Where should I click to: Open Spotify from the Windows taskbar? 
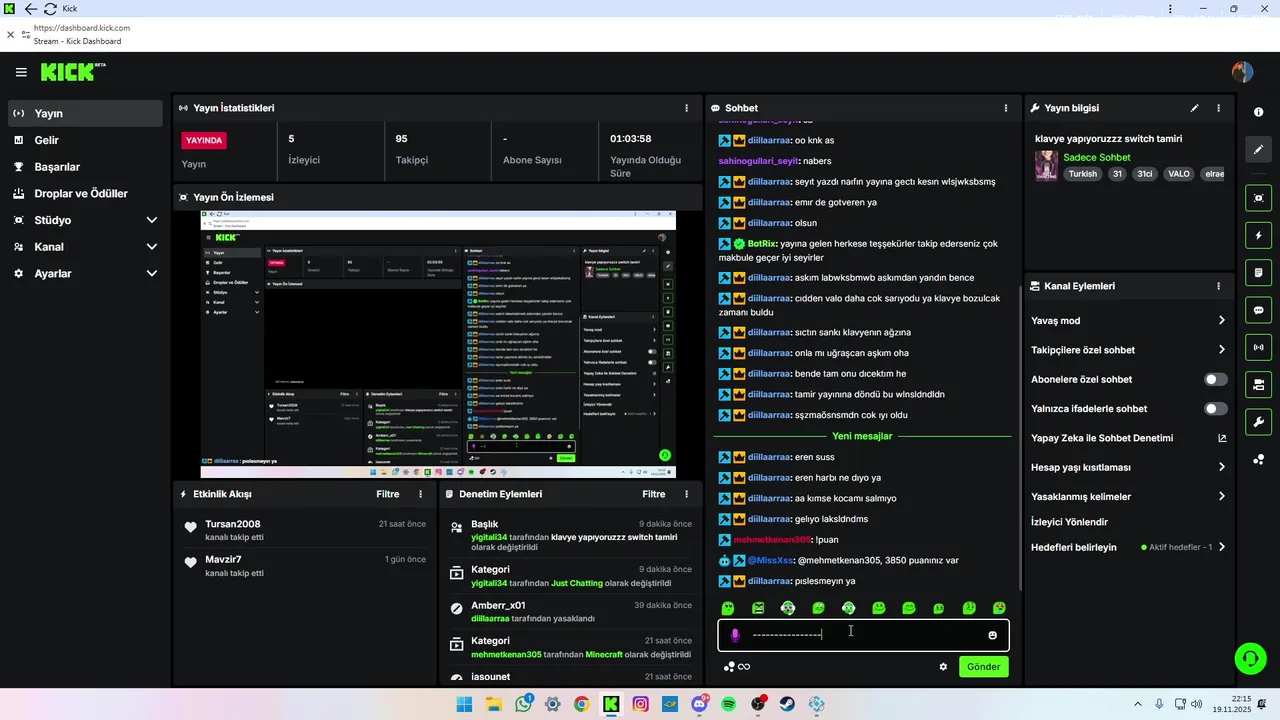click(729, 705)
